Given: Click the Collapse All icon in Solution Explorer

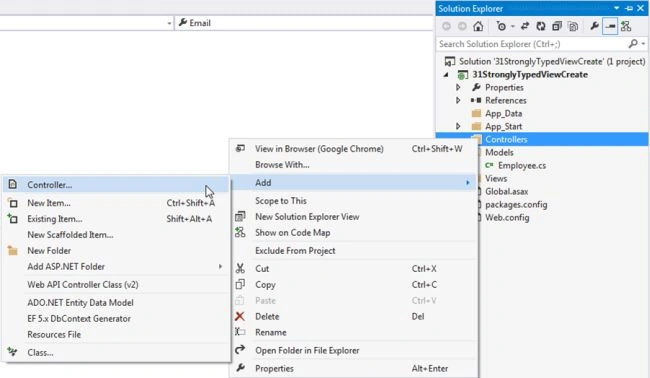Looking at the screenshot, I should pyautogui.click(x=557, y=27).
